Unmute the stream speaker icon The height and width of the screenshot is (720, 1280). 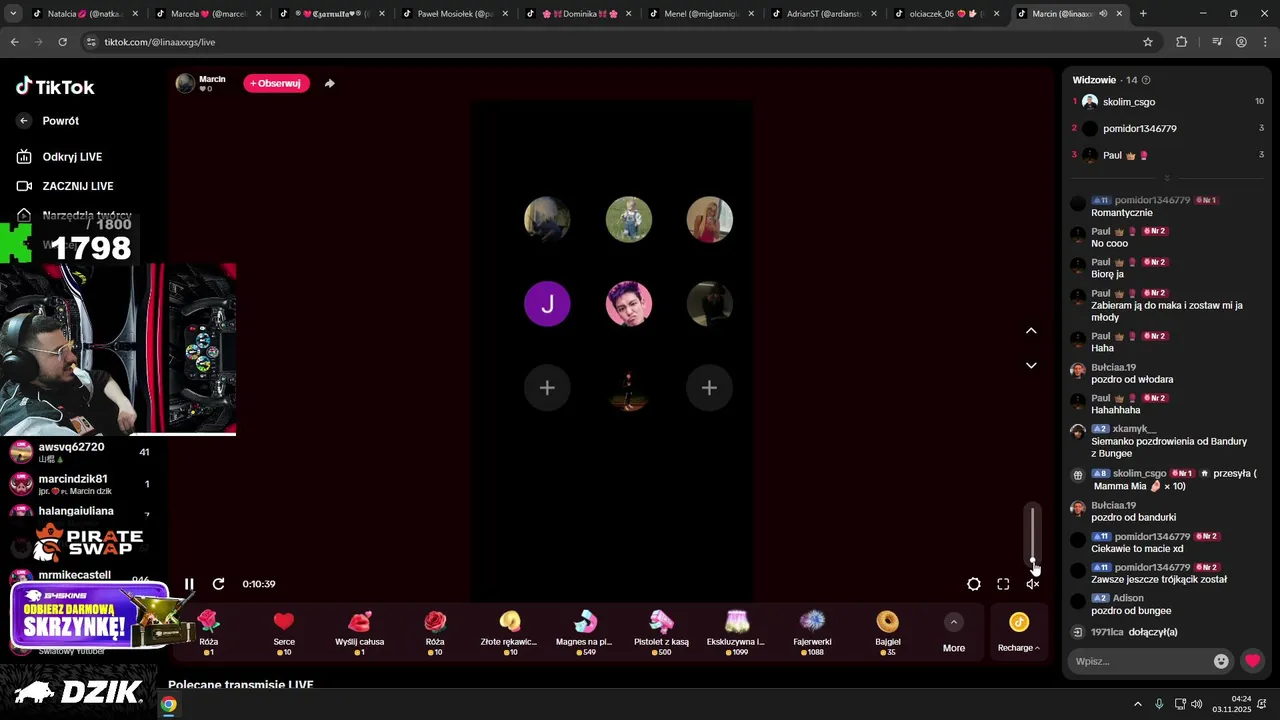coord(1033,584)
